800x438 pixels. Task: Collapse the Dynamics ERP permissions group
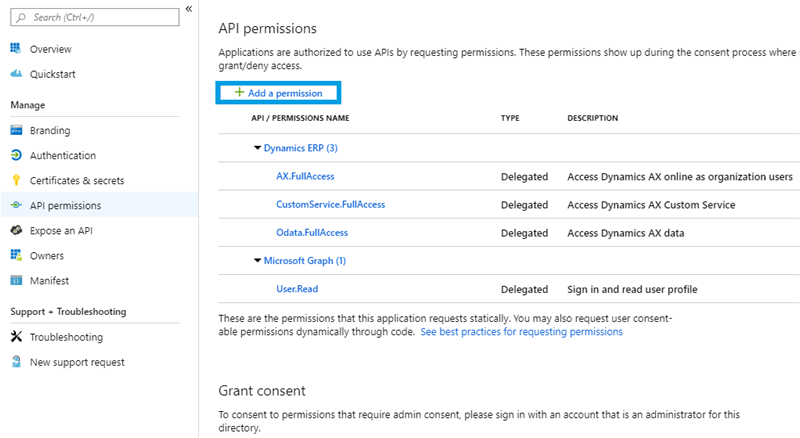pyautogui.click(x=257, y=148)
